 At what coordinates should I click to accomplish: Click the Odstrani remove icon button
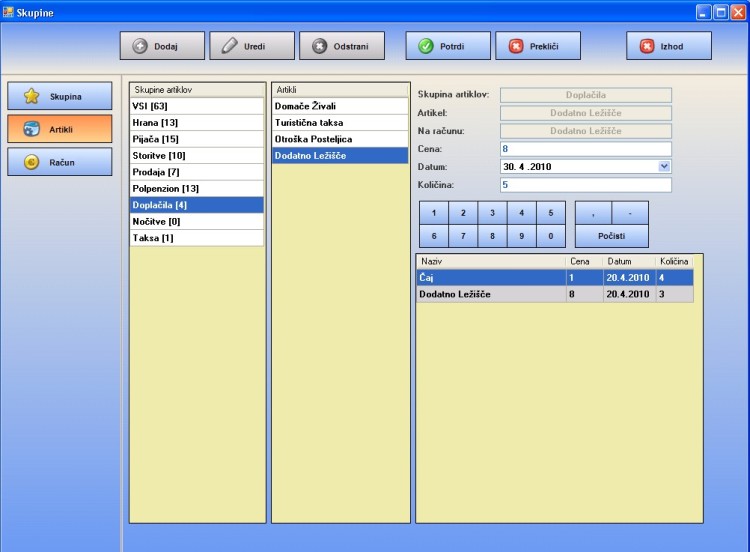341,46
